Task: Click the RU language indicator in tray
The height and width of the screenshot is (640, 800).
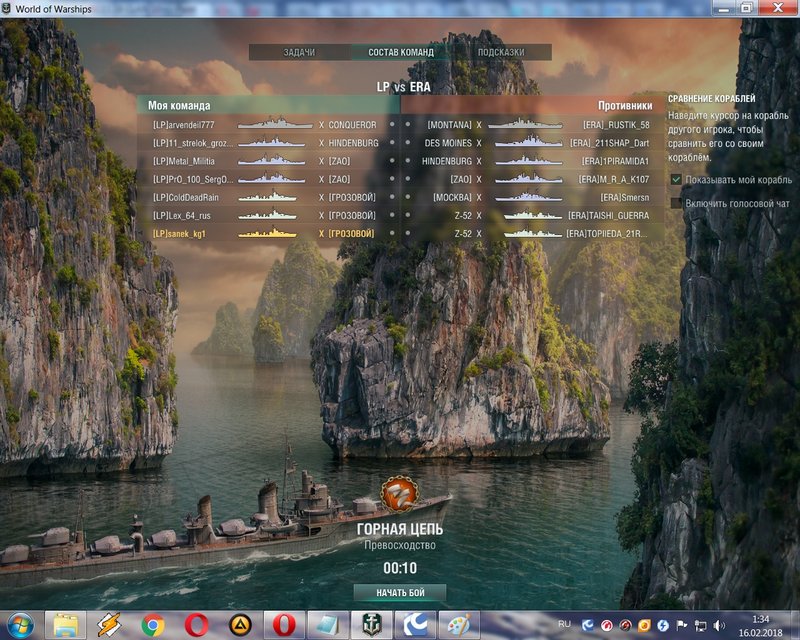Action: click(564, 624)
